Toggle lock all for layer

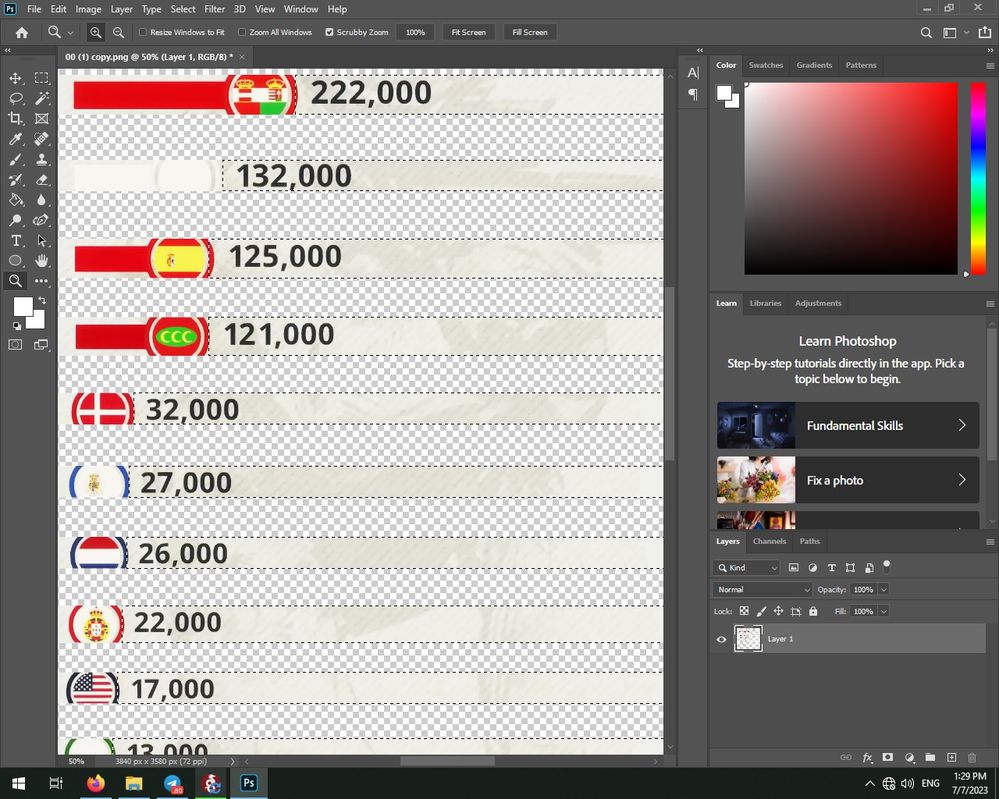[x=813, y=611]
